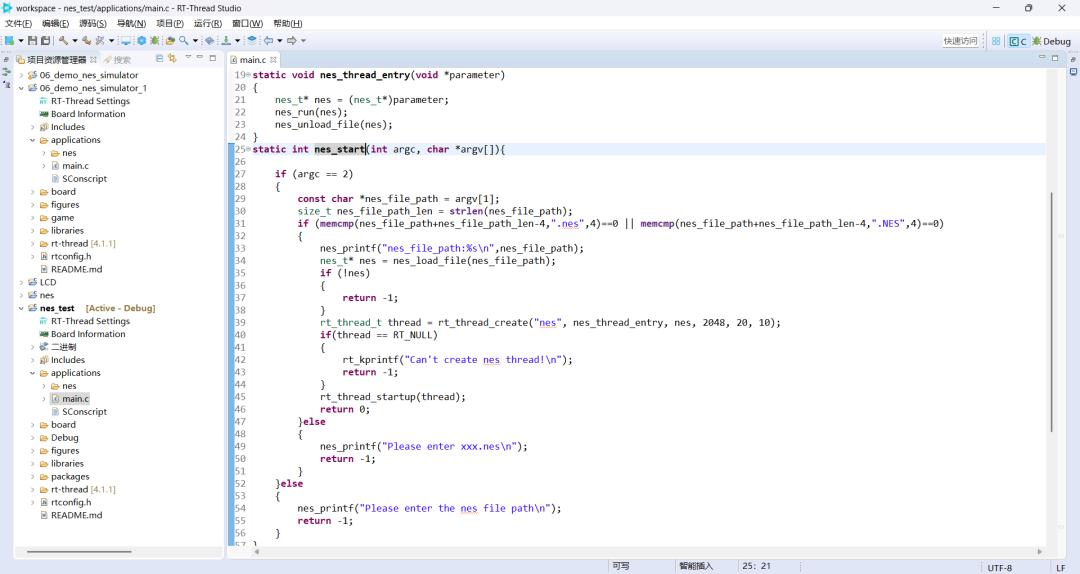Switch to the Debug perspective
This screenshot has height=574, width=1080.
coord(1051,41)
